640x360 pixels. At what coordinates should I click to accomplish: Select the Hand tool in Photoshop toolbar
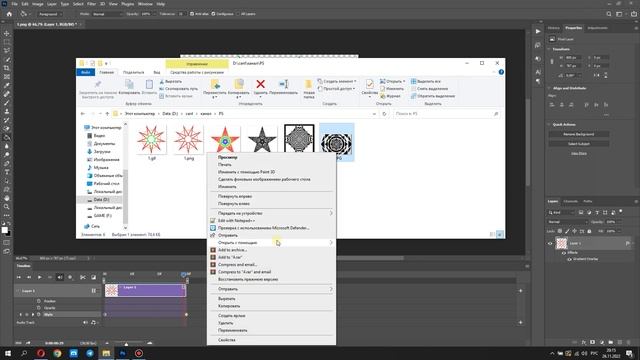7,198
